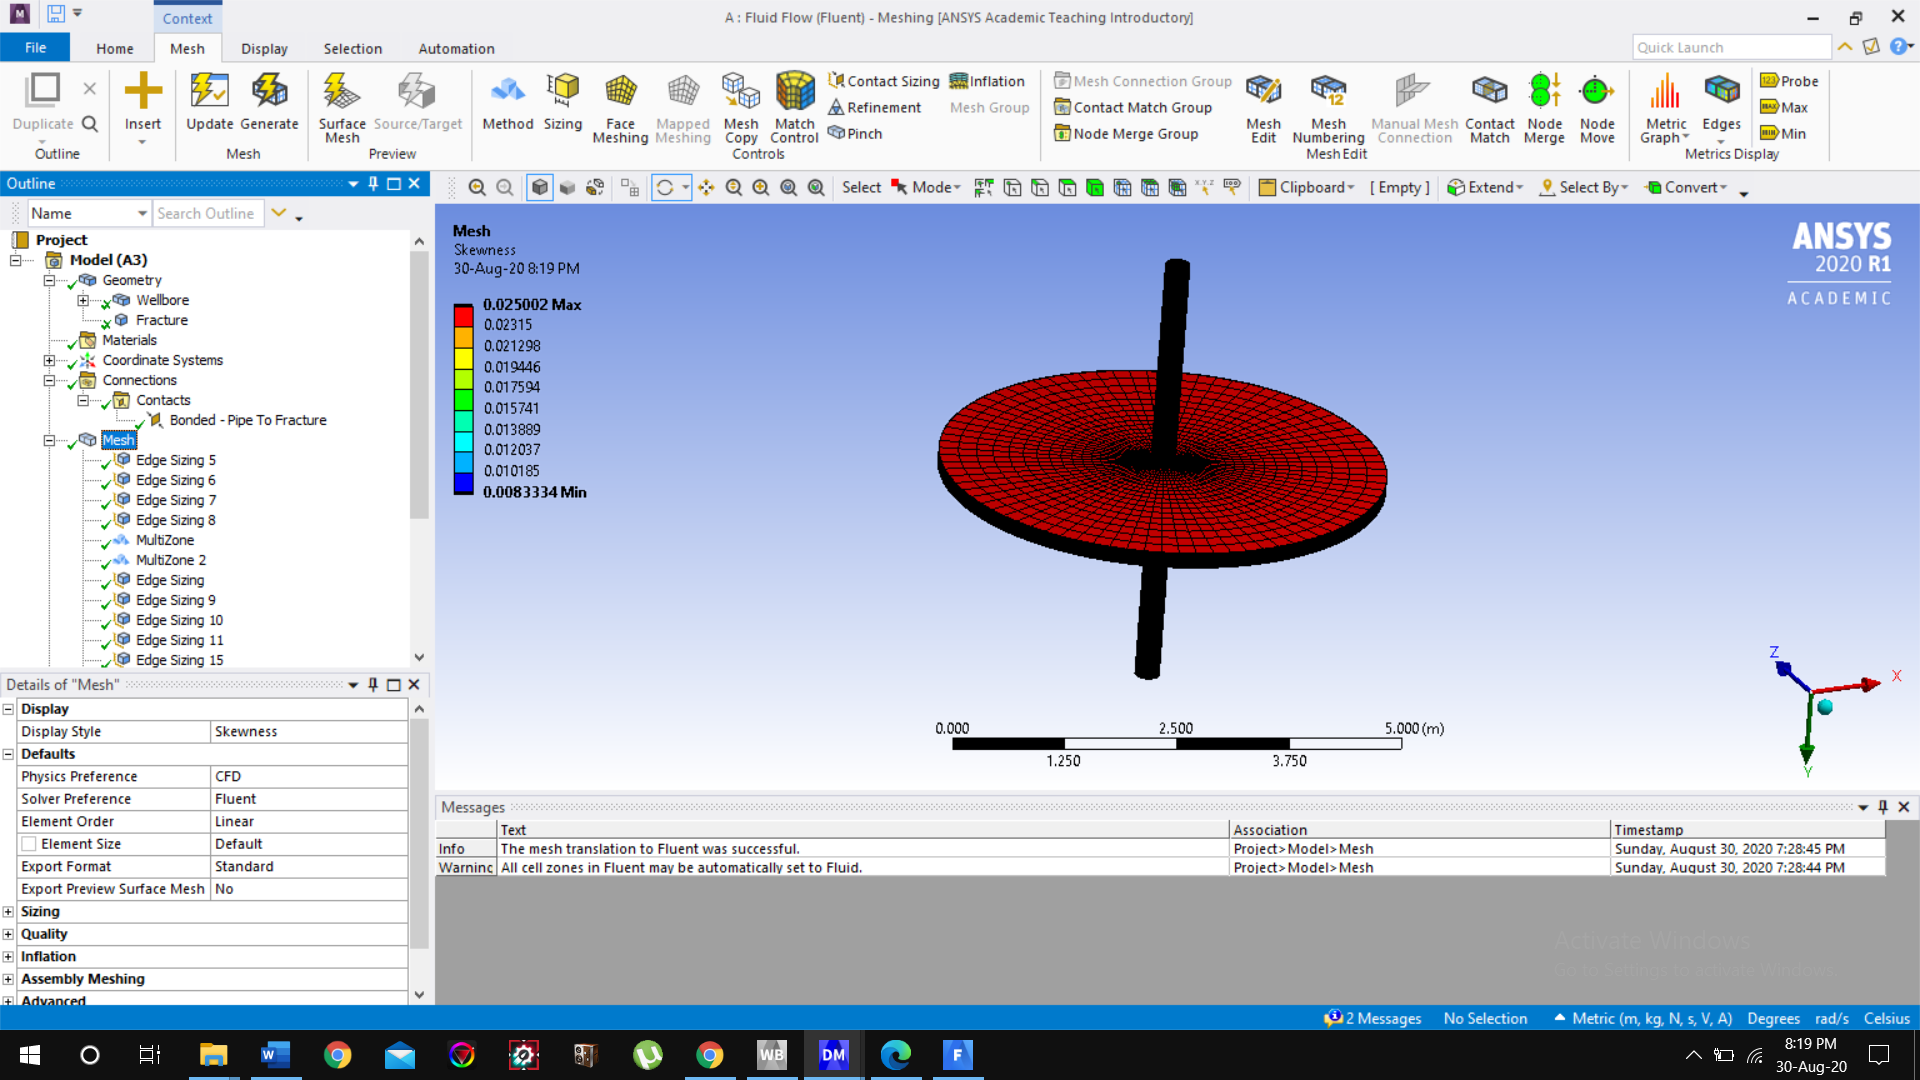Click the Refinement button
Viewport: 1920px width, 1080px height.
pos(874,107)
